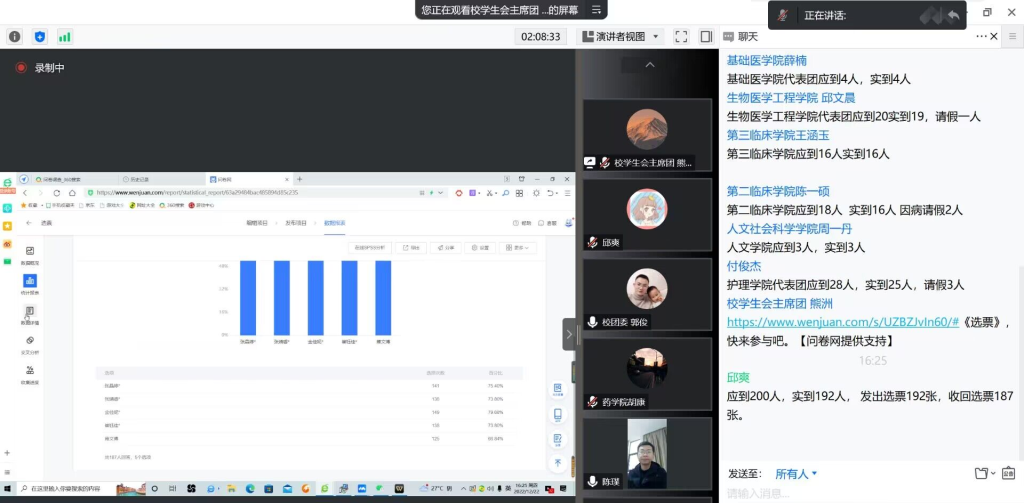This screenshot has height=503, width=1024.
Task: Close the chat panel
Action: (995, 37)
